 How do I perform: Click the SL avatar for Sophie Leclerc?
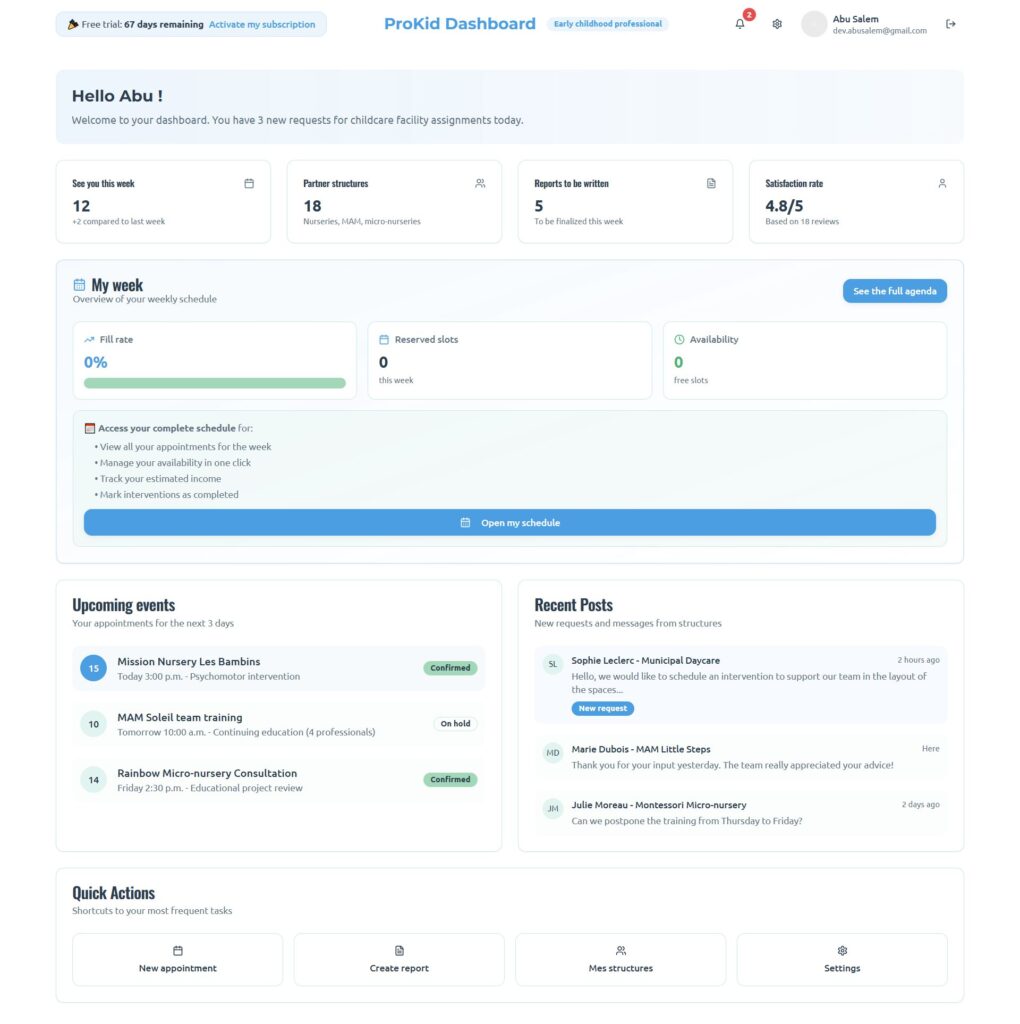pos(553,664)
